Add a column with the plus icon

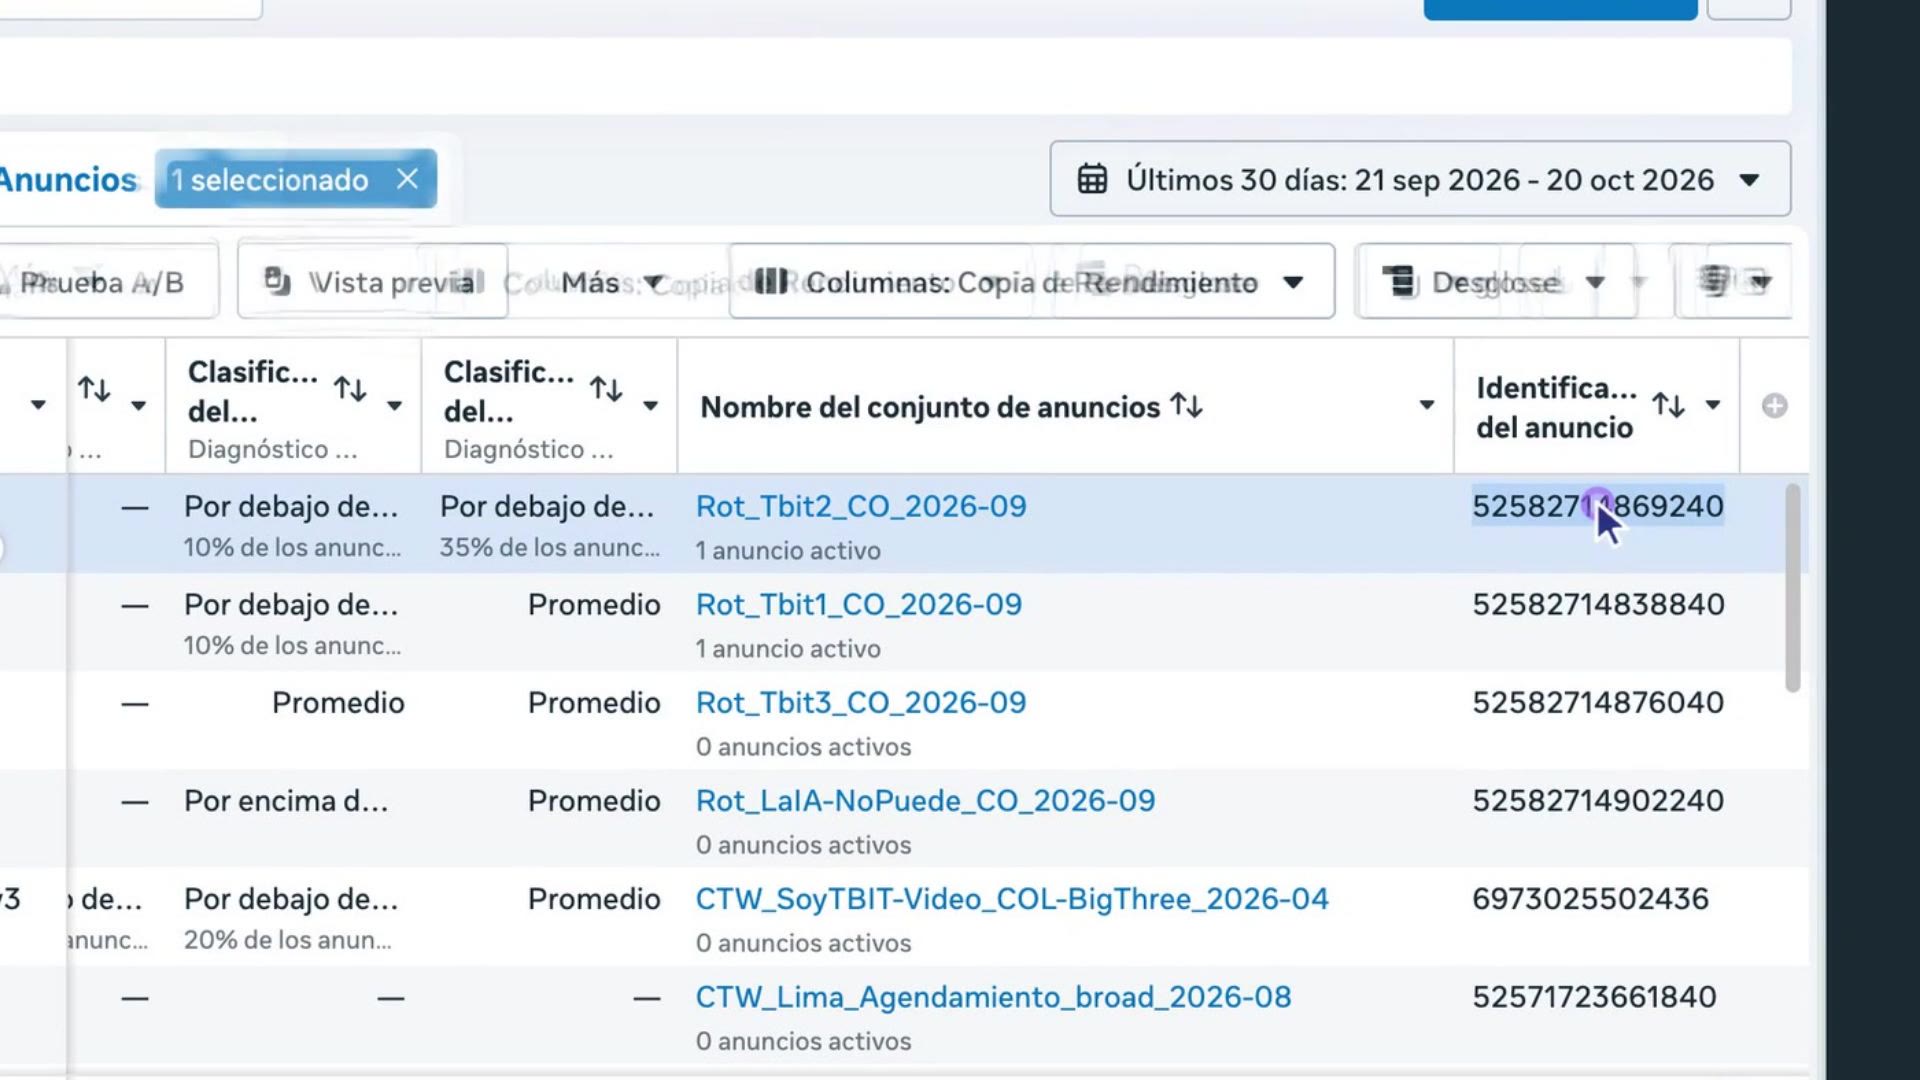point(1775,405)
